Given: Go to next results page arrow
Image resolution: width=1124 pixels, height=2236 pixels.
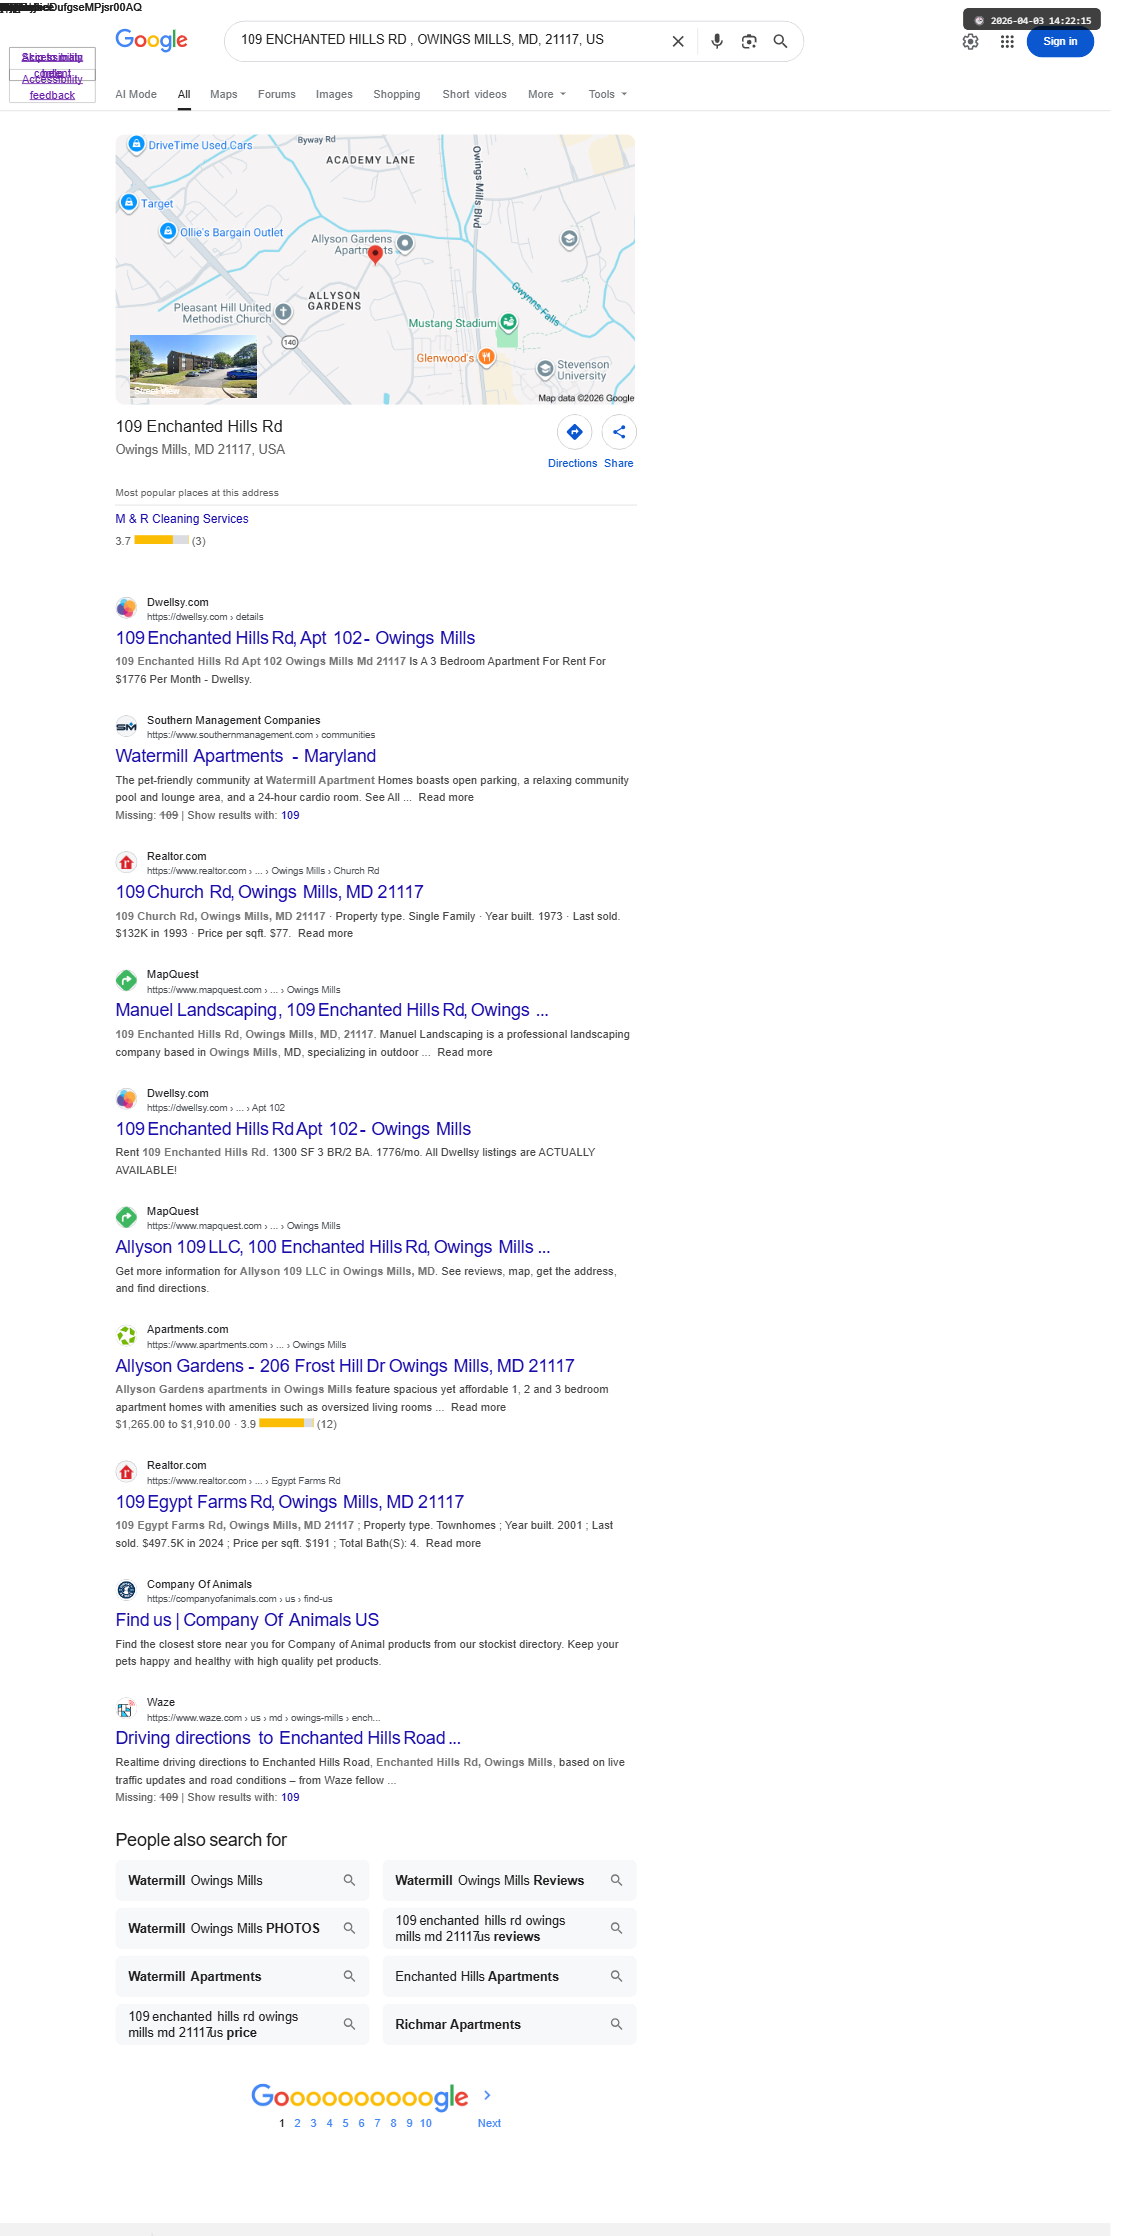Looking at the screenshot, I should coord(488,2095).
